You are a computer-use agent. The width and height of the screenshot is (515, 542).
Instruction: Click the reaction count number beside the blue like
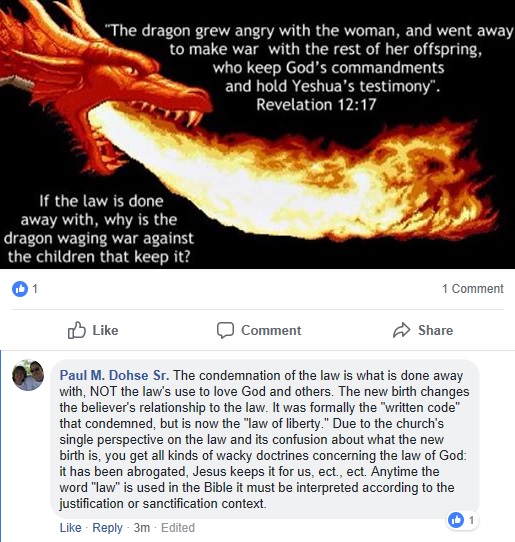coord(35,289)
